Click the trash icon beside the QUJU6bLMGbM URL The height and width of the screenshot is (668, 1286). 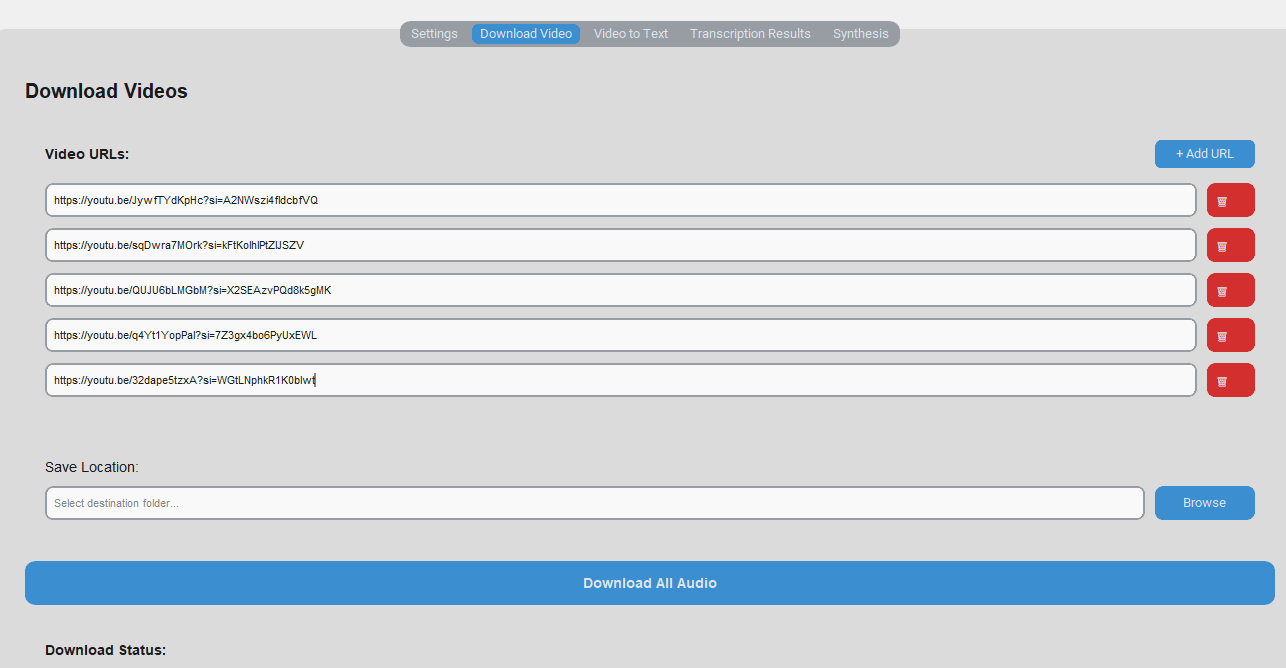click(x=1230, y=289)
